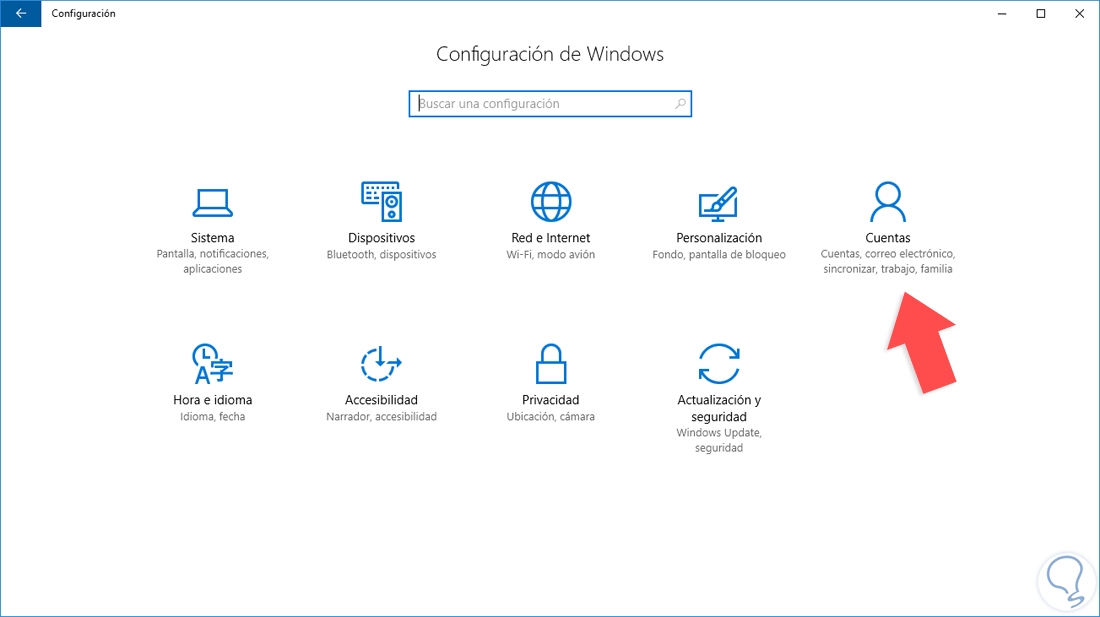The height and width of the screenshot is (617, 1100).
Task: Select the Cuentas label
Action: 887,238
